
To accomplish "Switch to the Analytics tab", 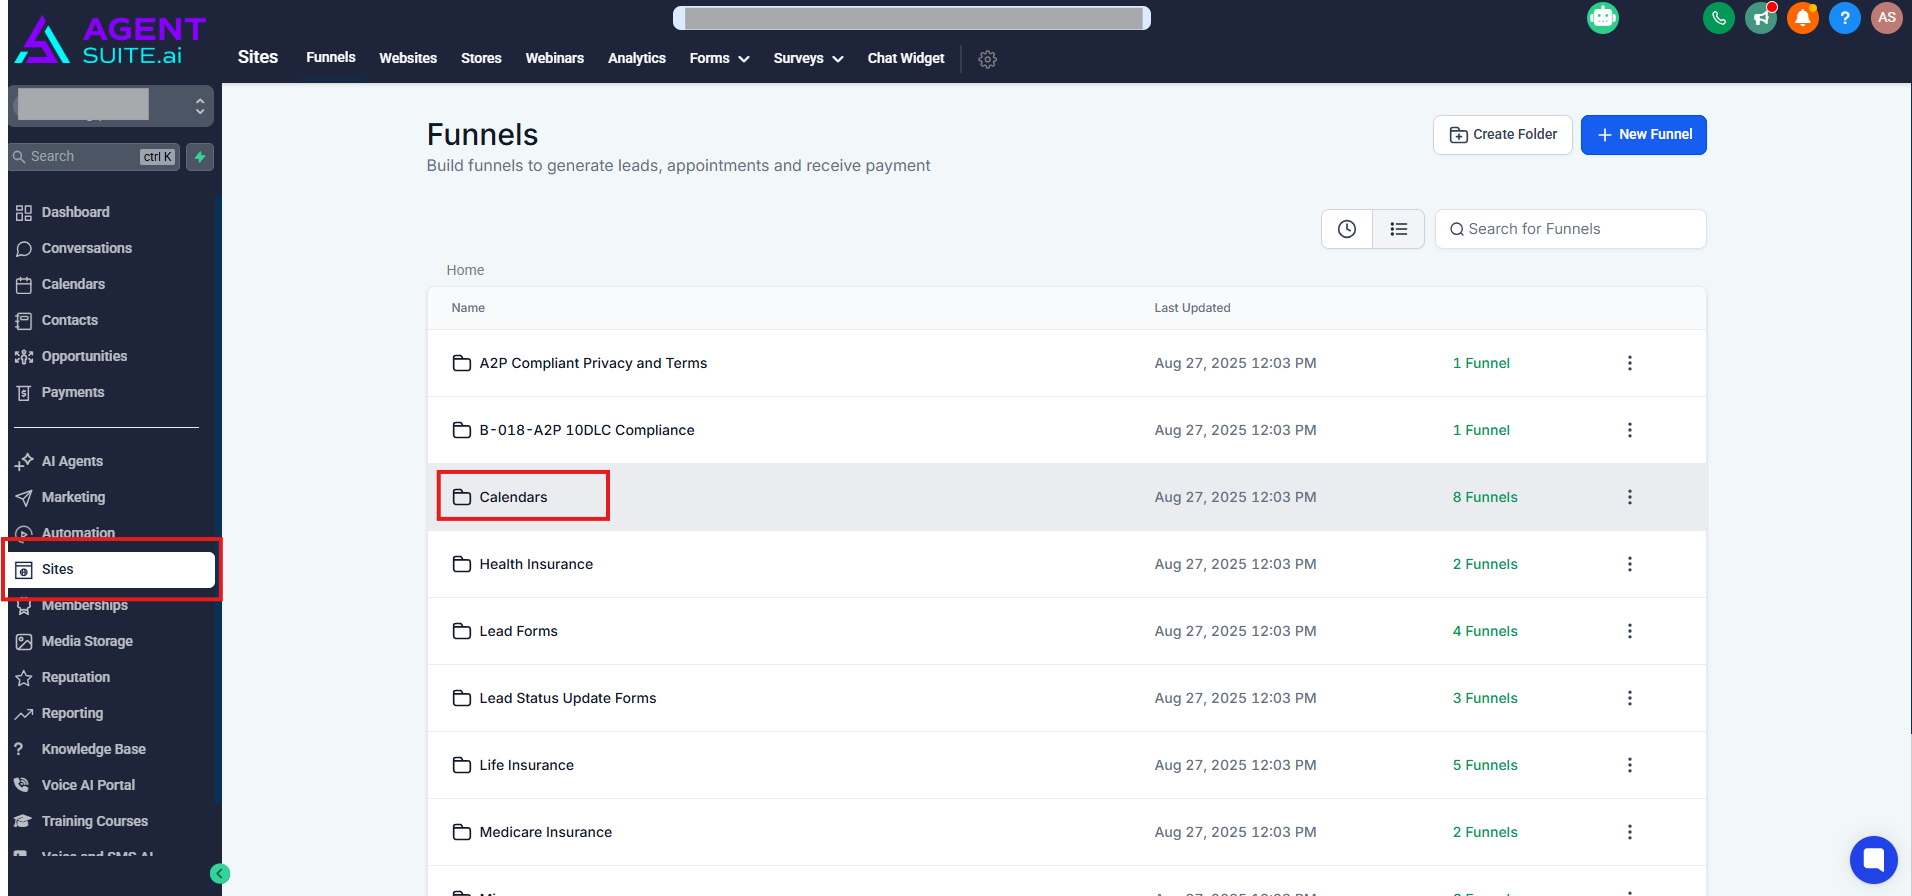I will click(x=637, y=58).
